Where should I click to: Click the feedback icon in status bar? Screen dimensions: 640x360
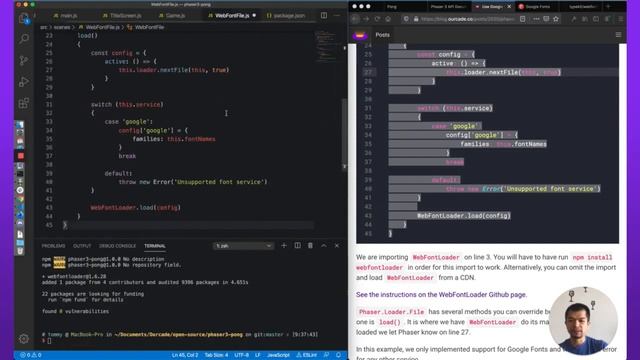(326, 355)
